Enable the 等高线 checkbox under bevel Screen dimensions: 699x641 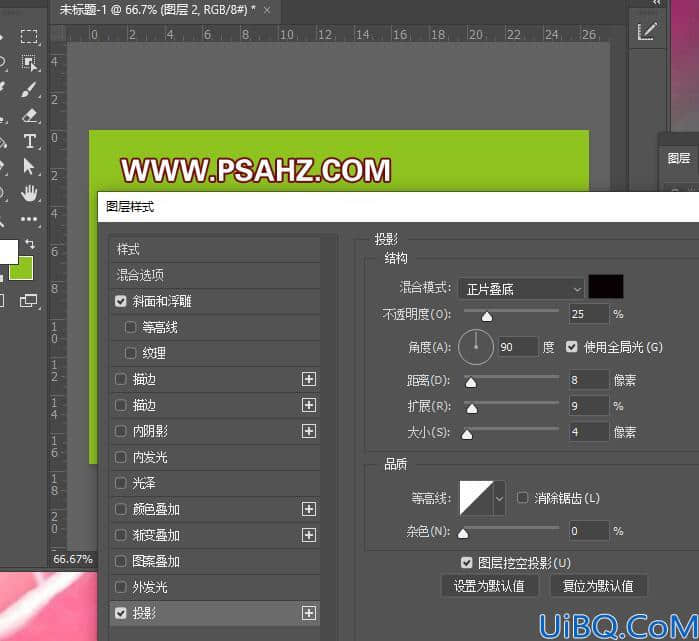click(130, 327)
